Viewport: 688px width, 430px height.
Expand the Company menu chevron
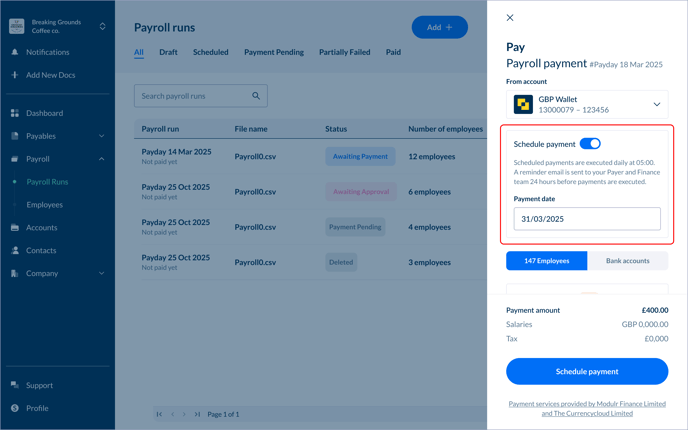click(x=101, y=273)
